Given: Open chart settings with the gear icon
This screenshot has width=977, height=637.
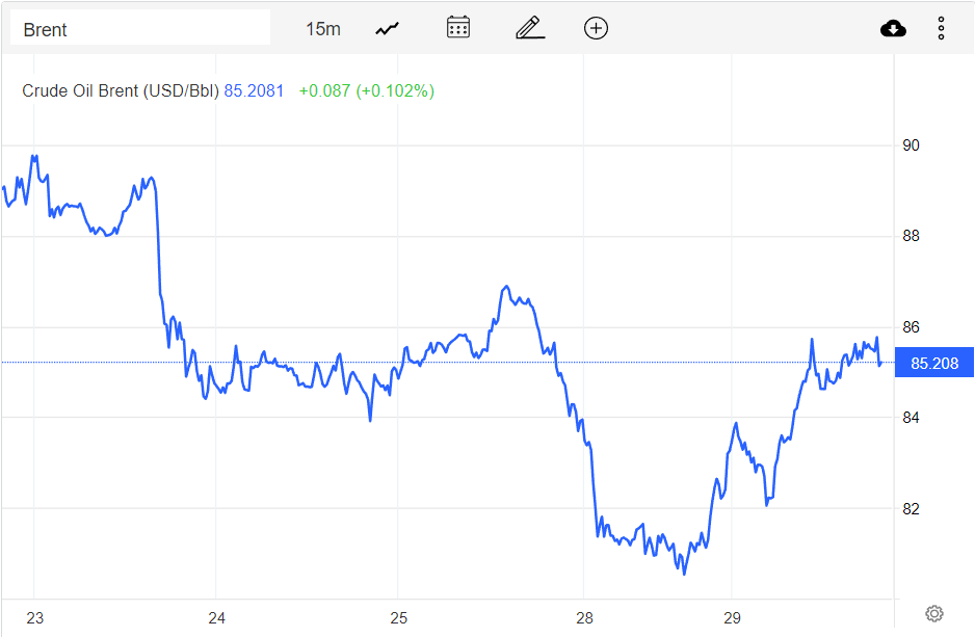Looking at the screenshot, I should click(934, 613).
